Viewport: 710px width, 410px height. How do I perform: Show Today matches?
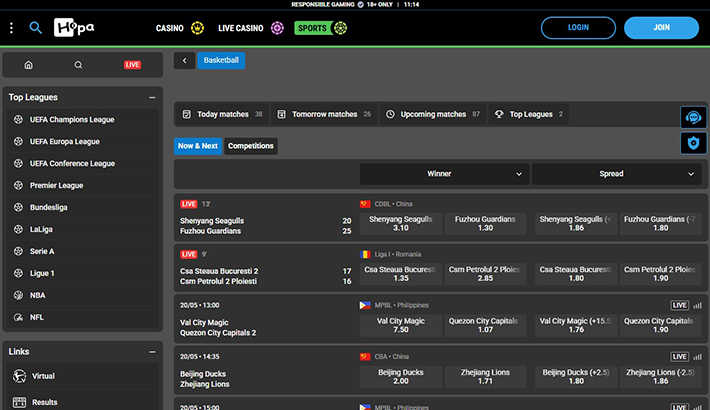pyautogui.click(x=222, y=114)
